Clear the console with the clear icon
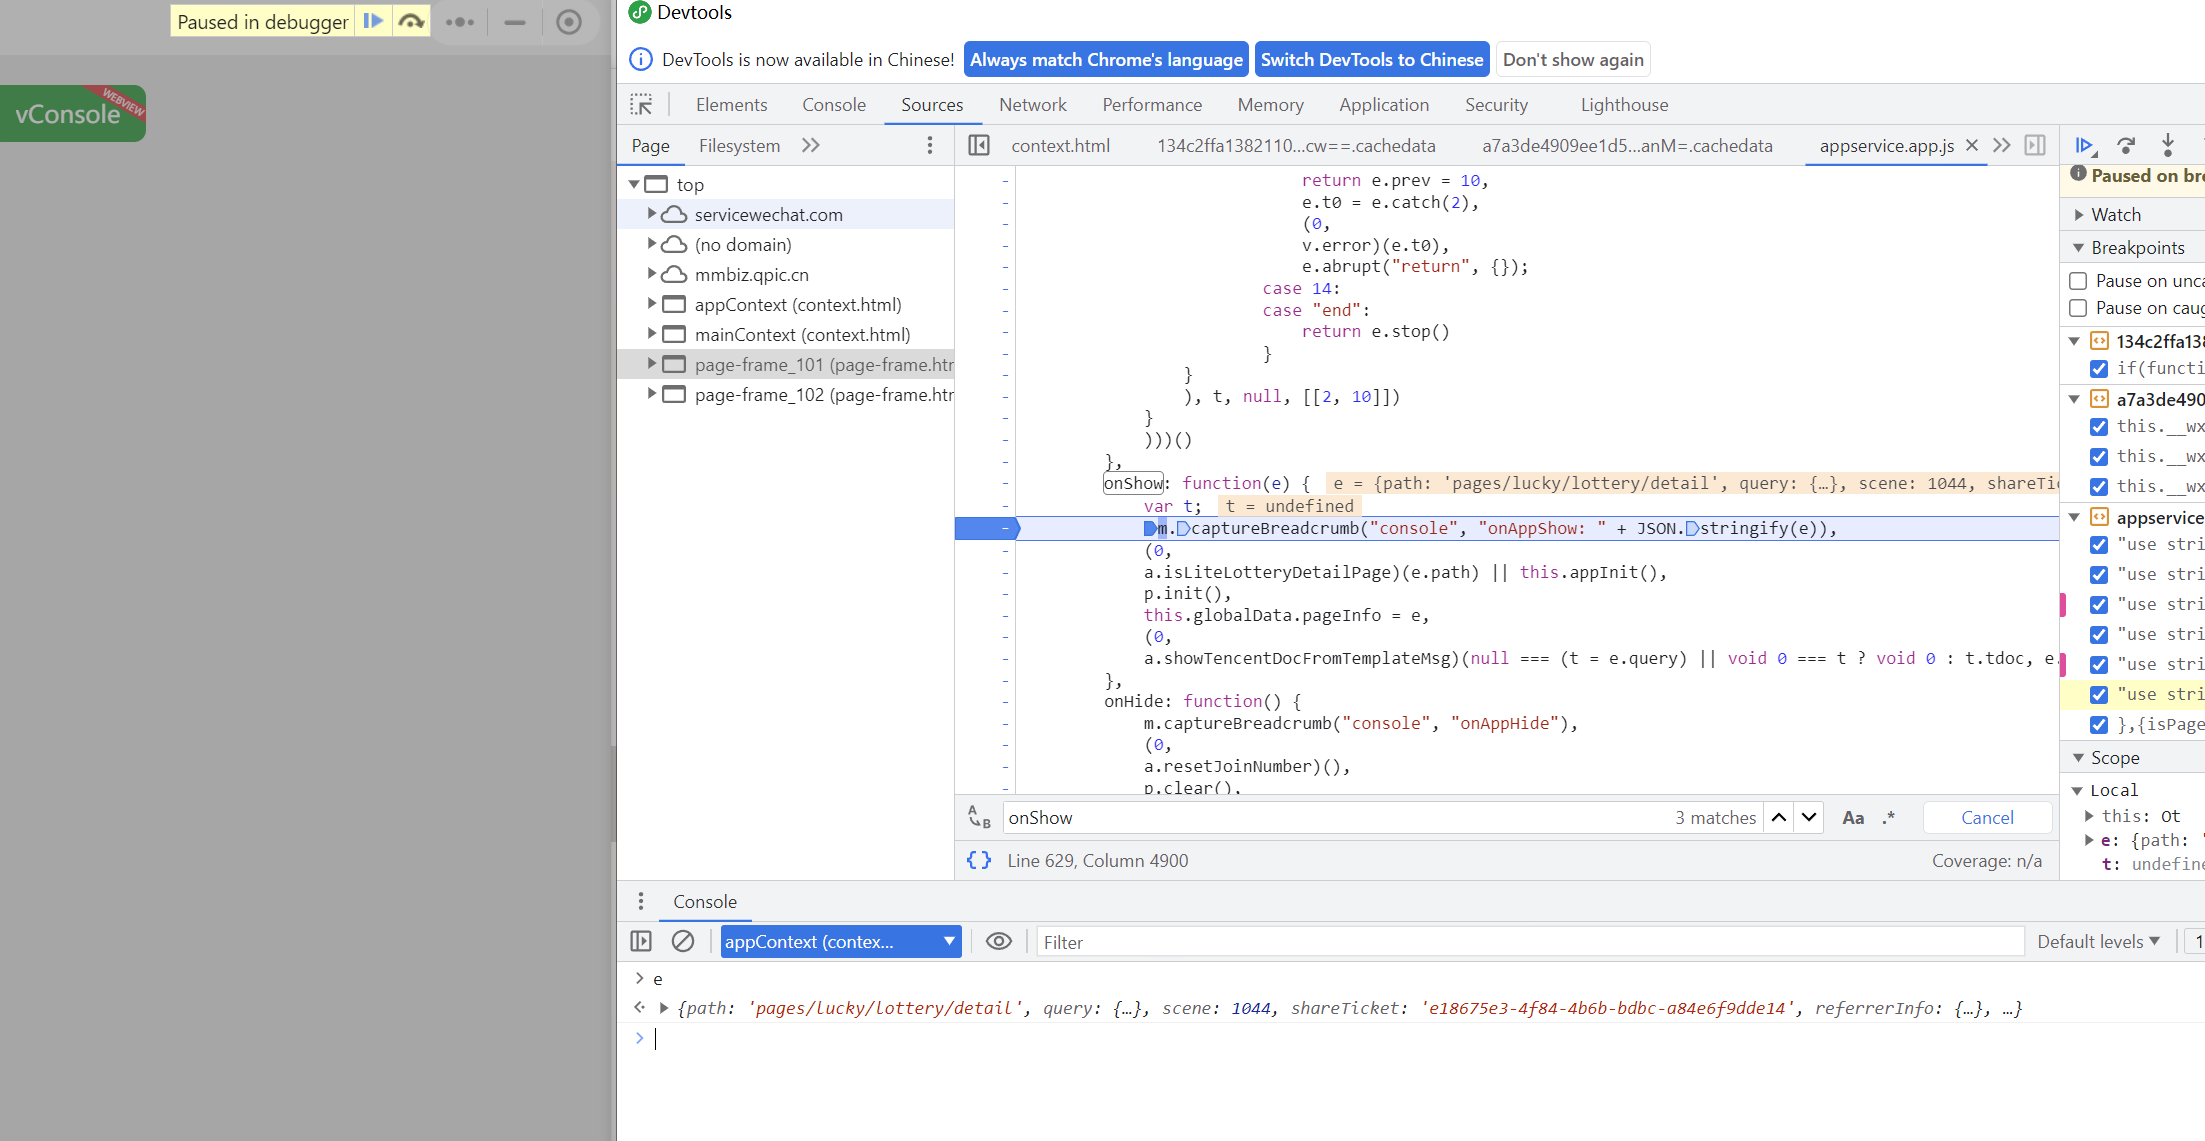This screenshot has width=2205, height=1141. [683, 942]
